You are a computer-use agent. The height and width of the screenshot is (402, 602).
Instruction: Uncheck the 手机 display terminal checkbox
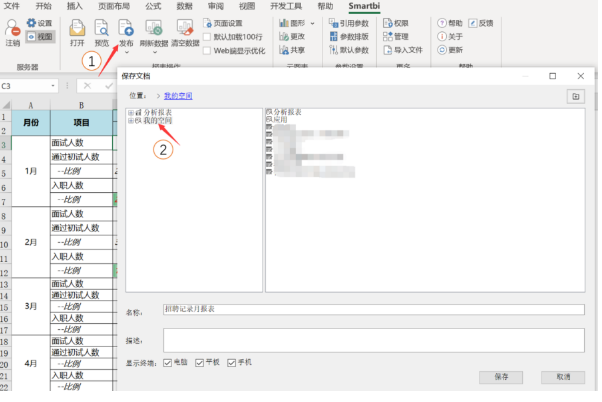[231, 363]
